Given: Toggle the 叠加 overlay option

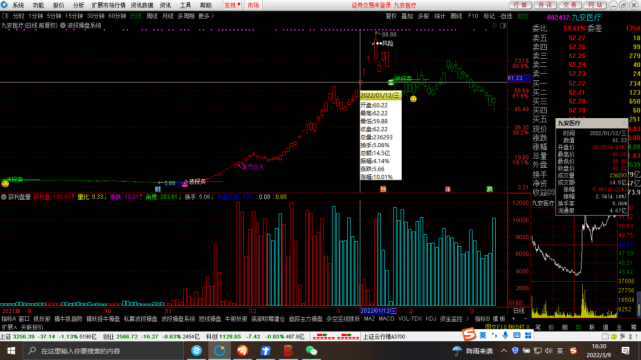Looking at the screenshot, I should (407, 16).
